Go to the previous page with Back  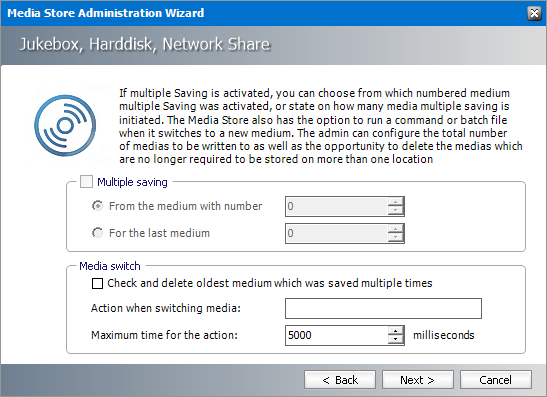click(340, 380)
